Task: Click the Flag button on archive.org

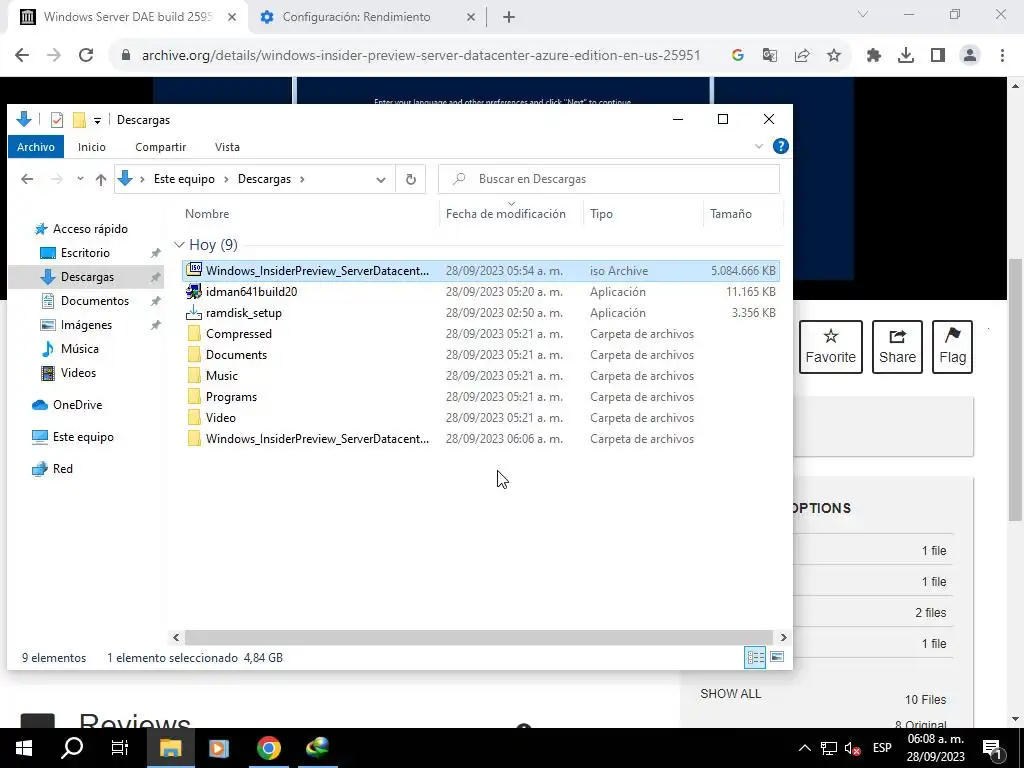Action: tap(952, 347)
